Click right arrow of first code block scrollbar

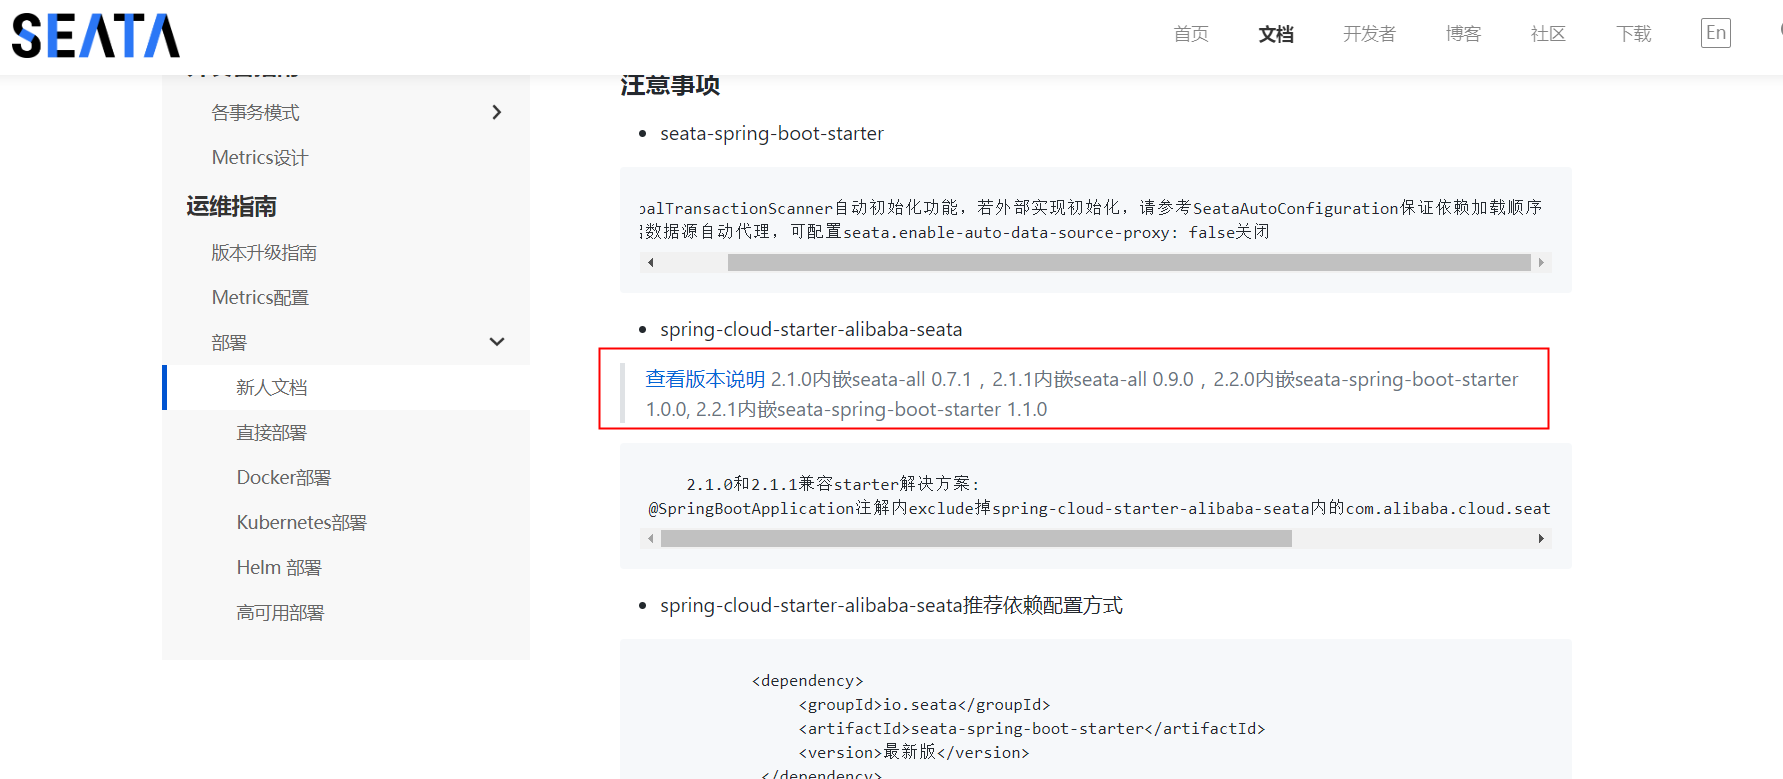coord(1541,262)
